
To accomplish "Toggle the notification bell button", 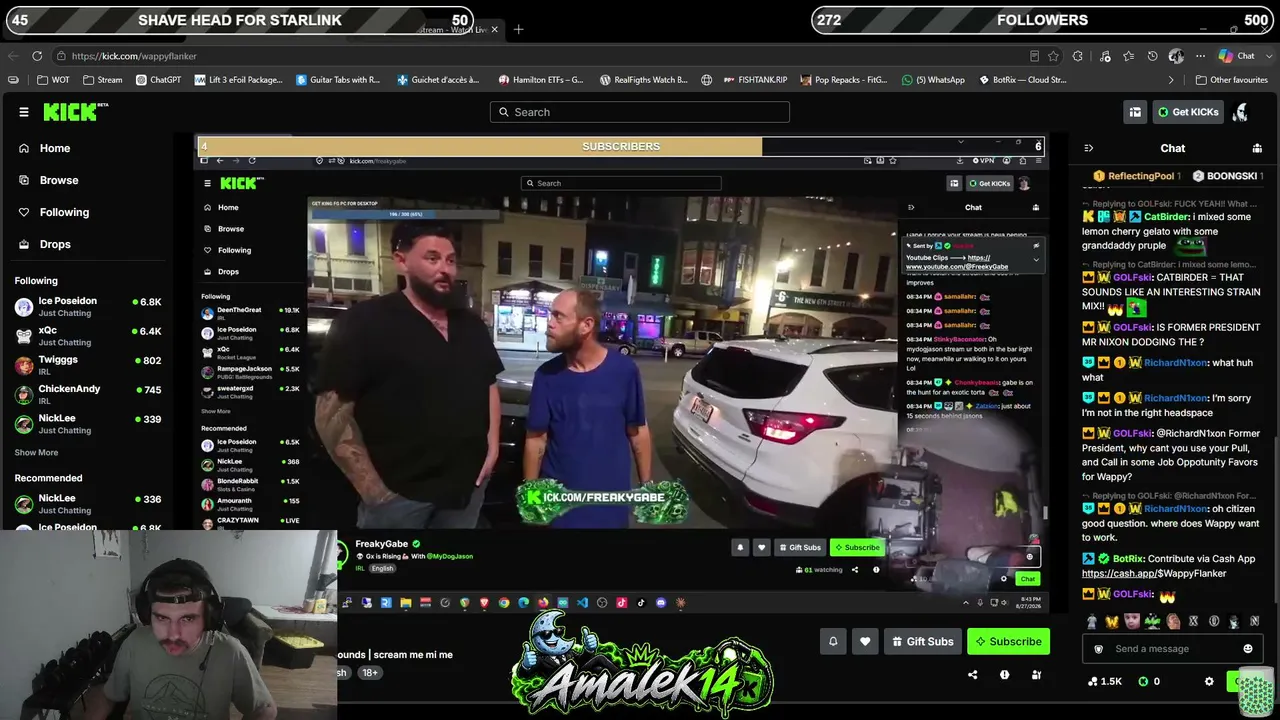I will point(833,641).
